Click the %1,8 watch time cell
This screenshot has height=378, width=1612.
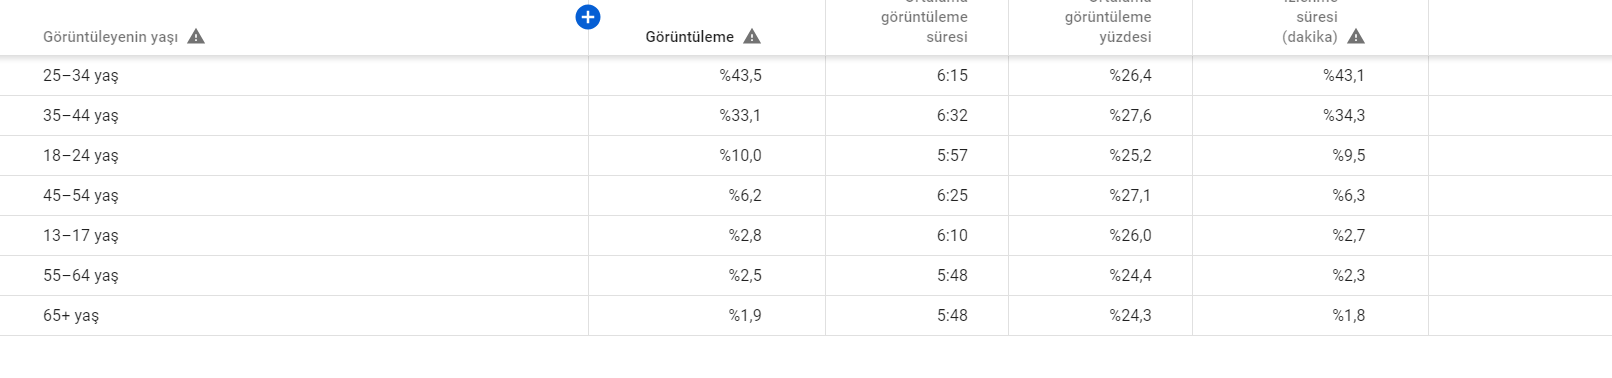[x=1348, y=316]
